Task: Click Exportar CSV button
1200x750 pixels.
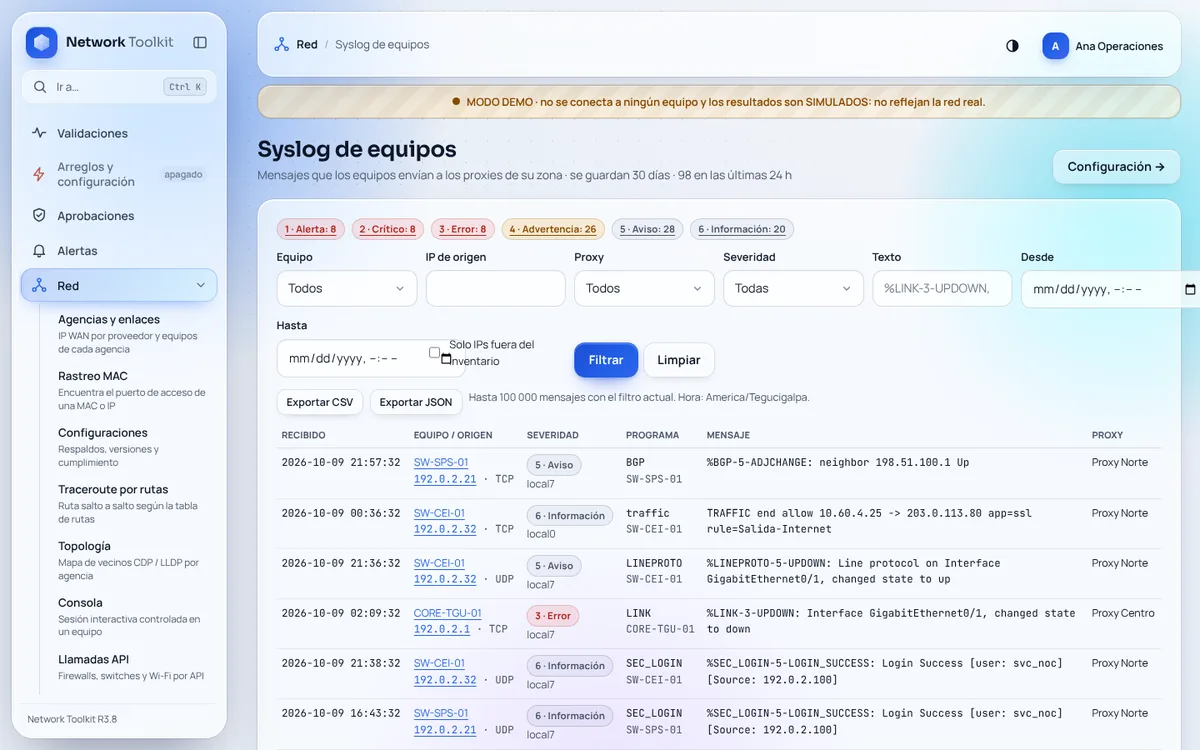Action: [320, 402]
